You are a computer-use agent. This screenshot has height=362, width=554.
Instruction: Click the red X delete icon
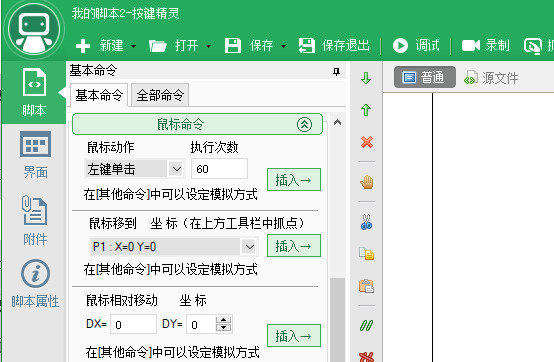pos(367,142)
